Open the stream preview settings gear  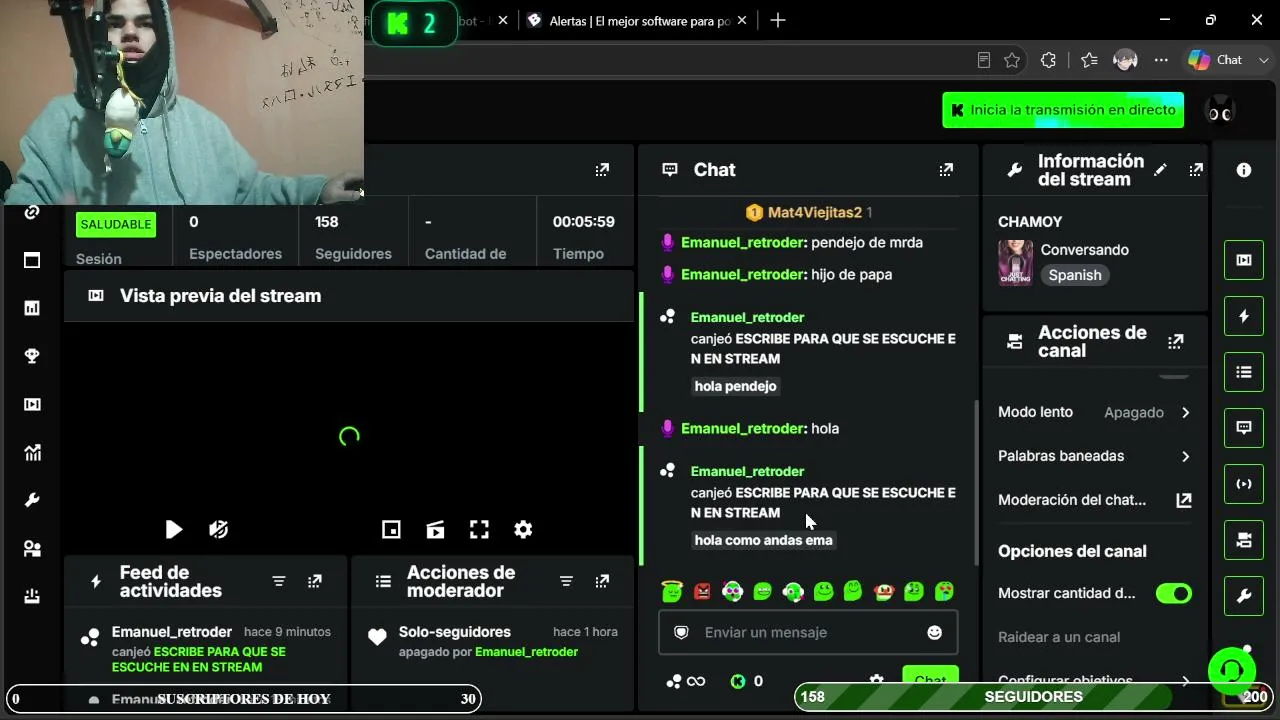[x=523, y=530]
